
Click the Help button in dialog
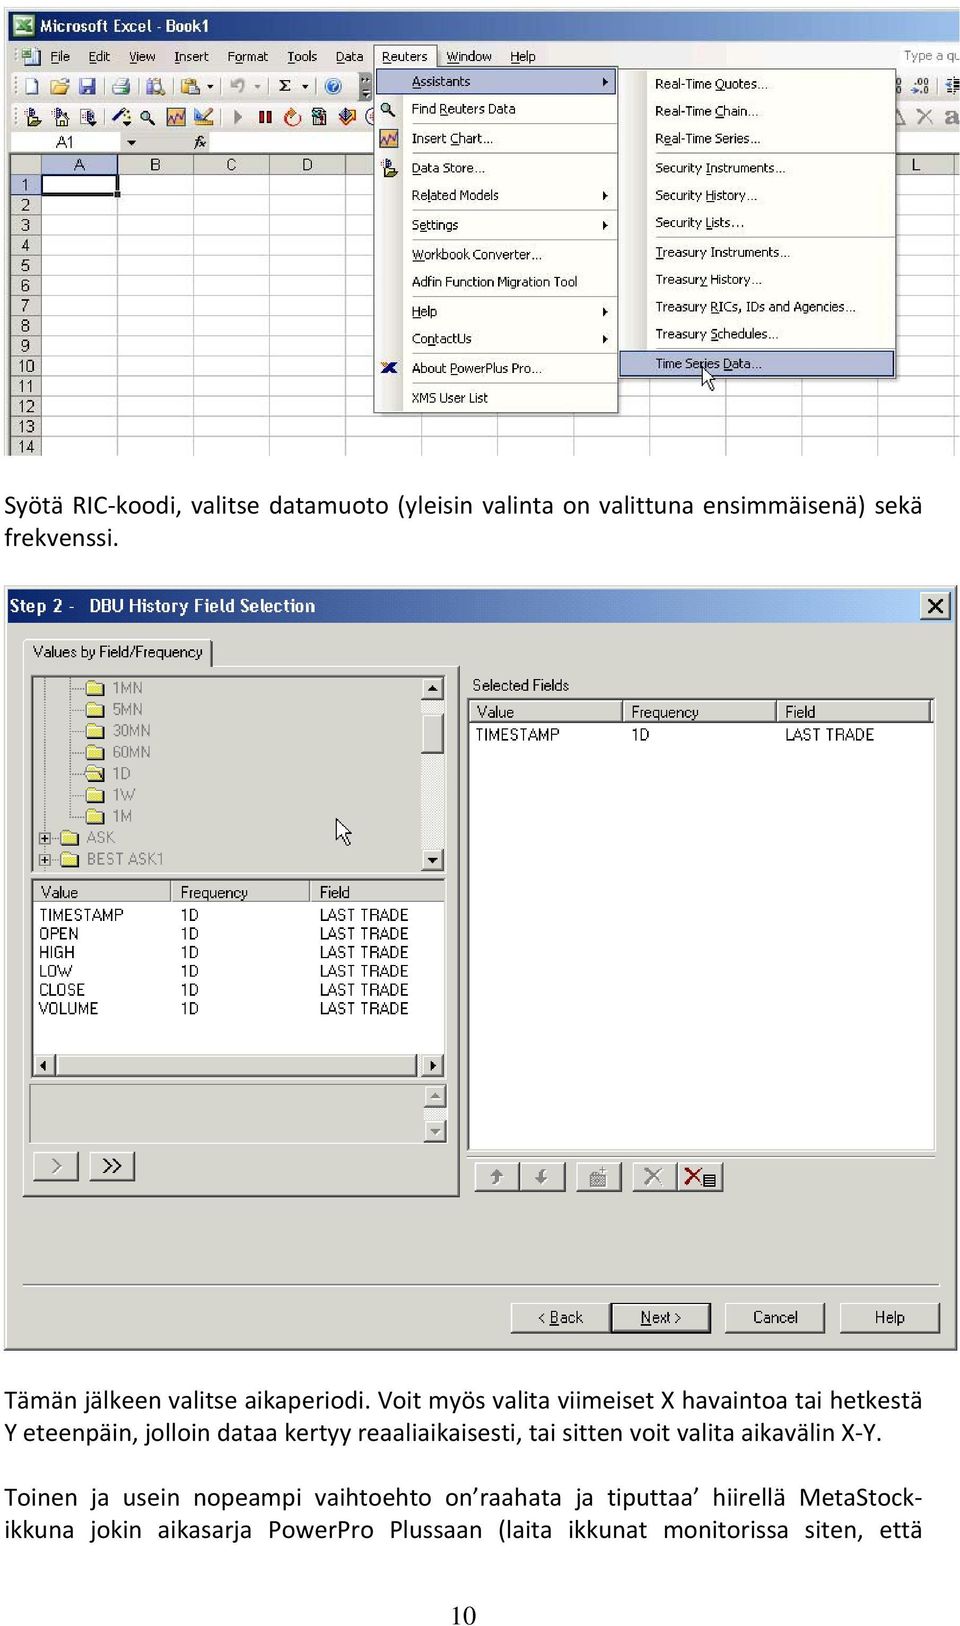pos(890,1318)
